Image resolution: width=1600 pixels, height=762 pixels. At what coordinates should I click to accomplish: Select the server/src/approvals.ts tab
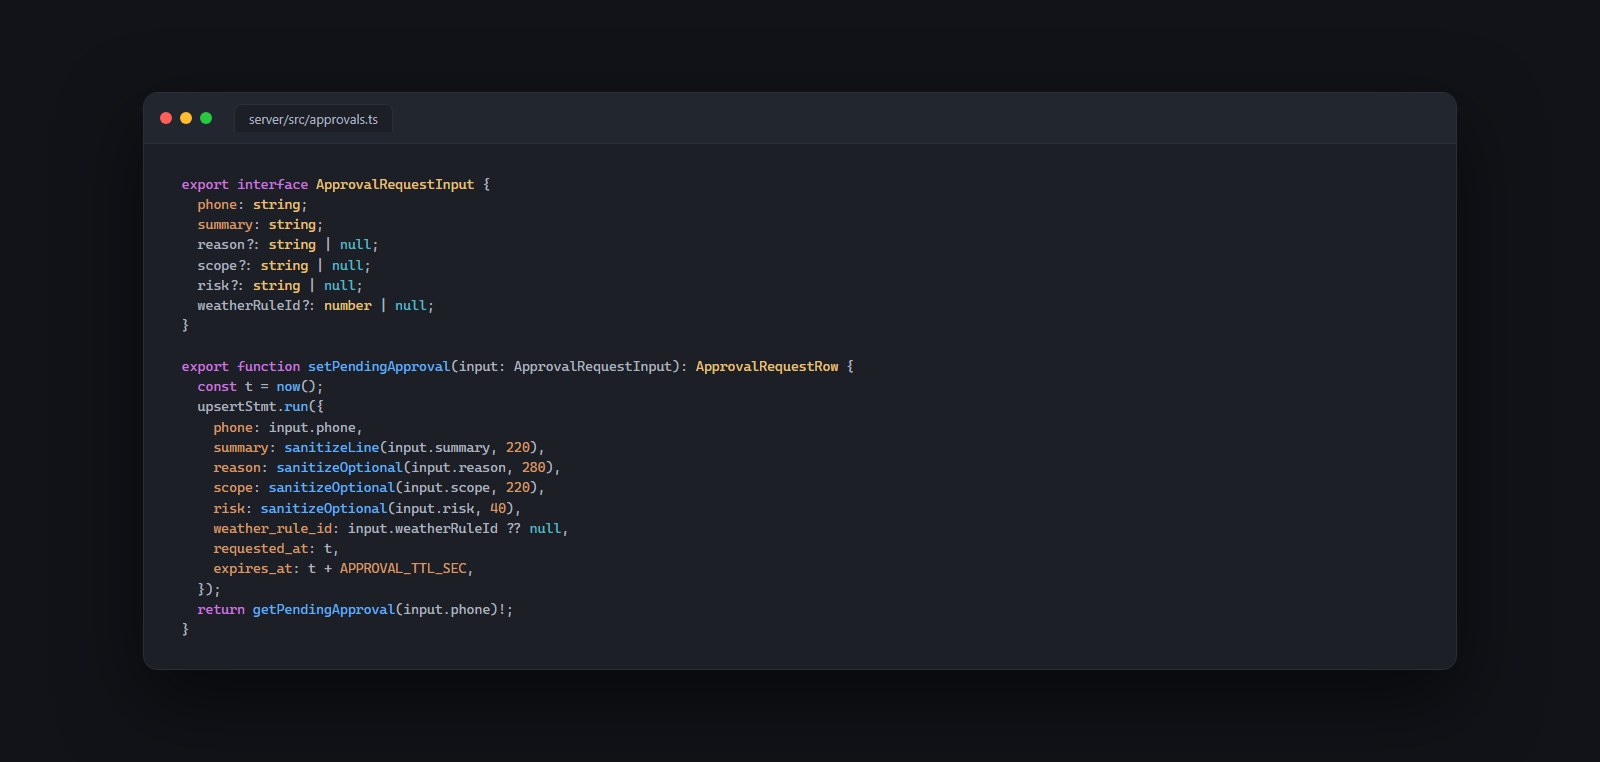click(x=313, y=119)
